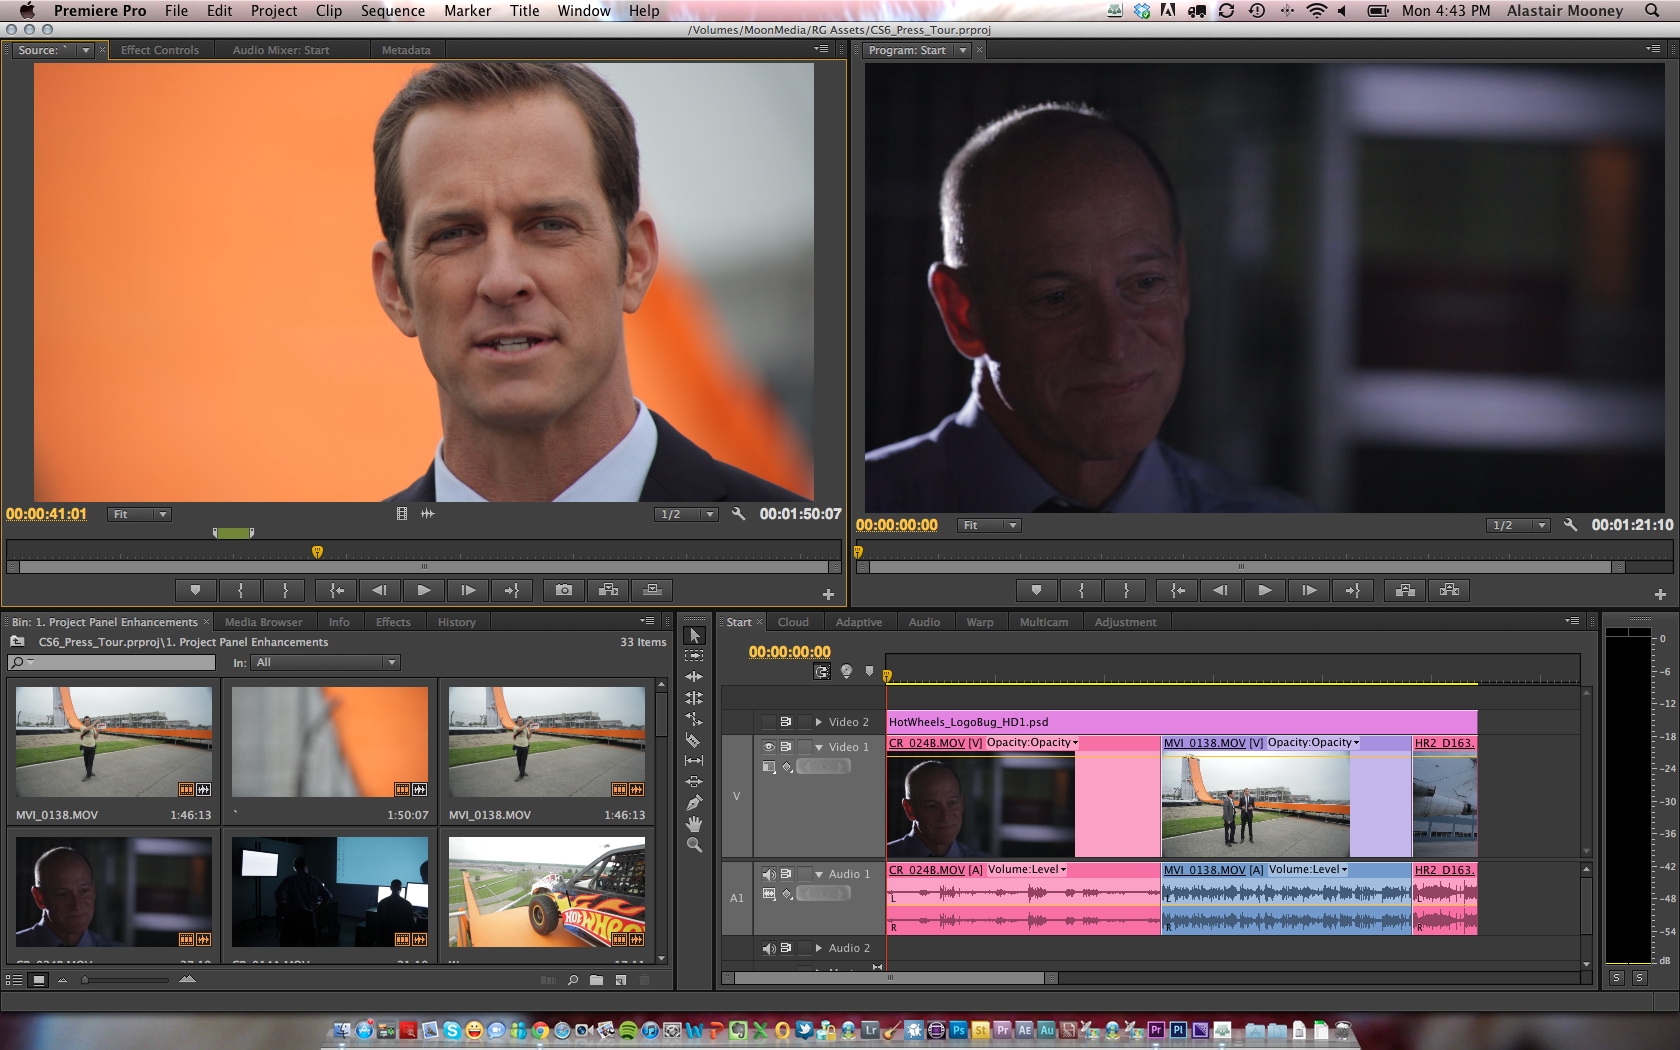Expand the Video 2 track
1680x1050 pixels.
click(819, 722)
